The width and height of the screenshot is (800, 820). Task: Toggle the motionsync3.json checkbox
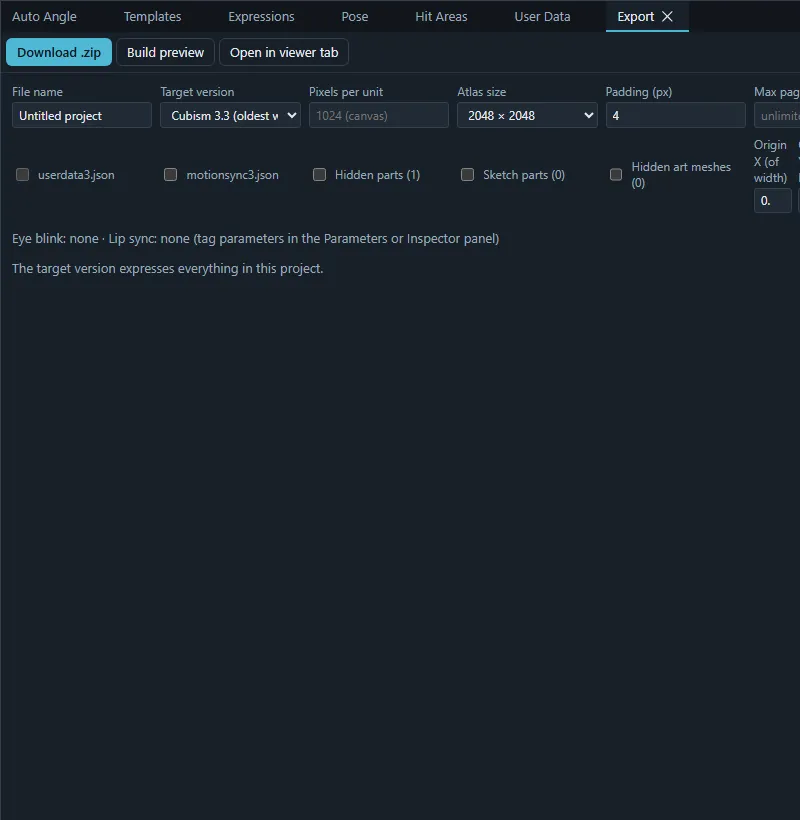click(170, 175)
